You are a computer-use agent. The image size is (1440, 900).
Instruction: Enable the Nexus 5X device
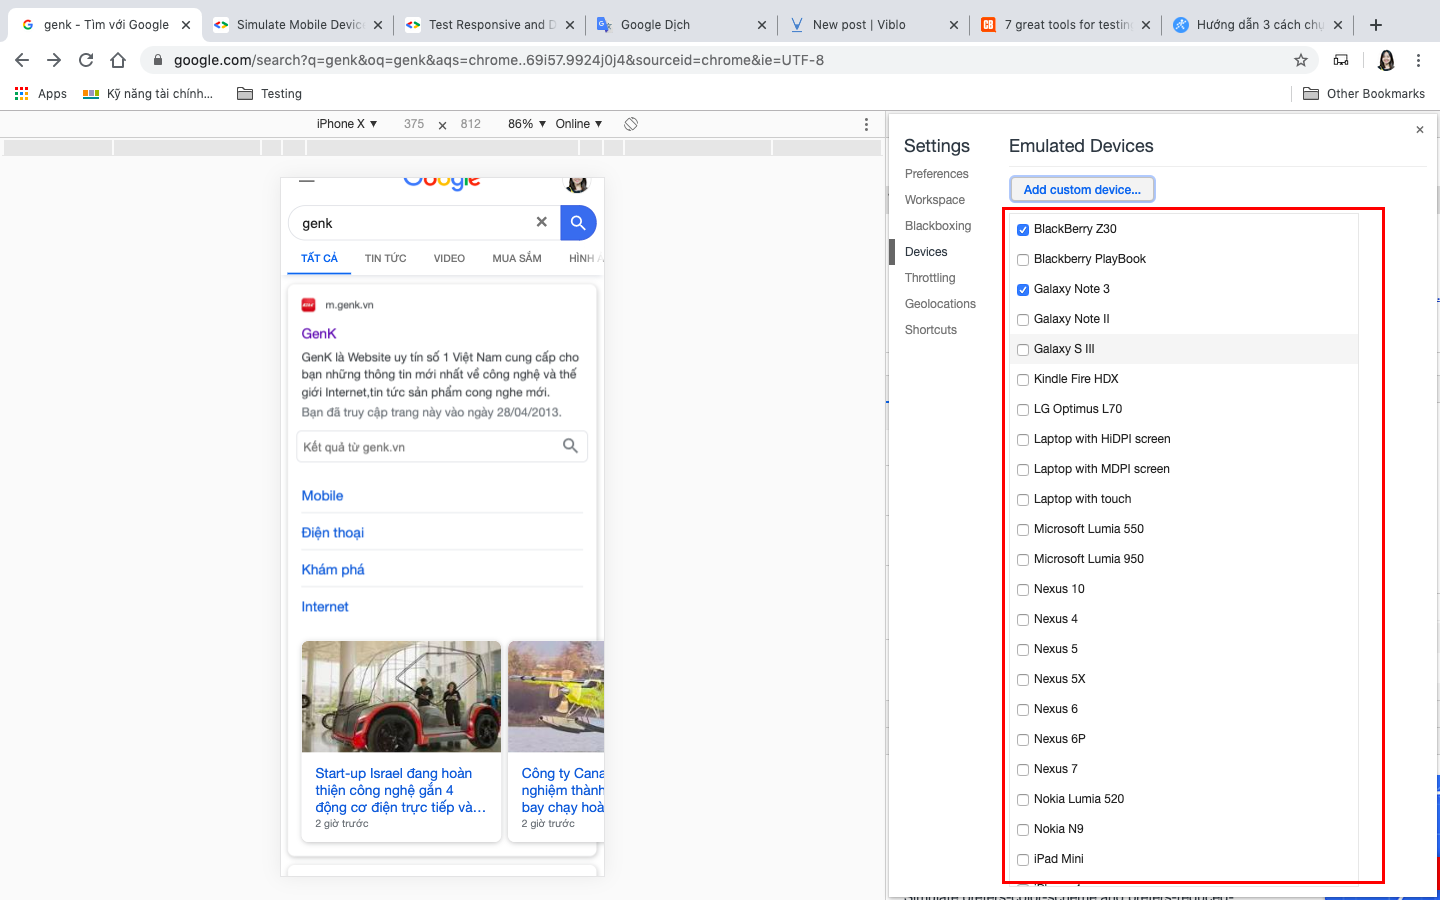point(1023,680)
